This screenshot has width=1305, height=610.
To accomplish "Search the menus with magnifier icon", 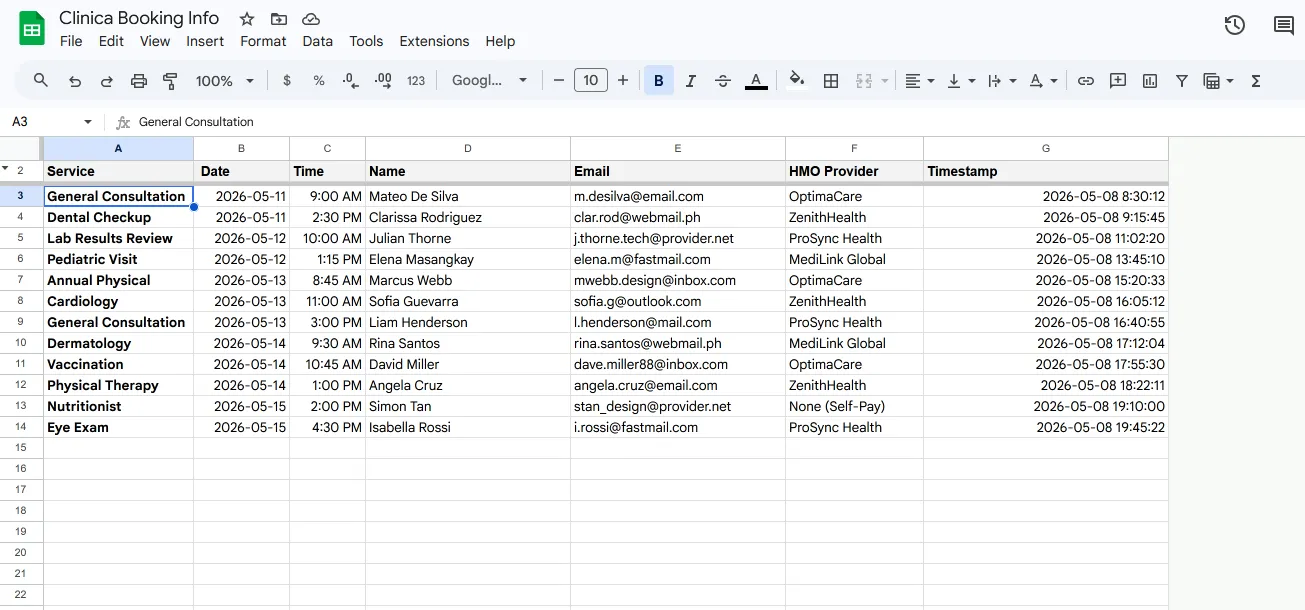I will (x=41, y=81).
